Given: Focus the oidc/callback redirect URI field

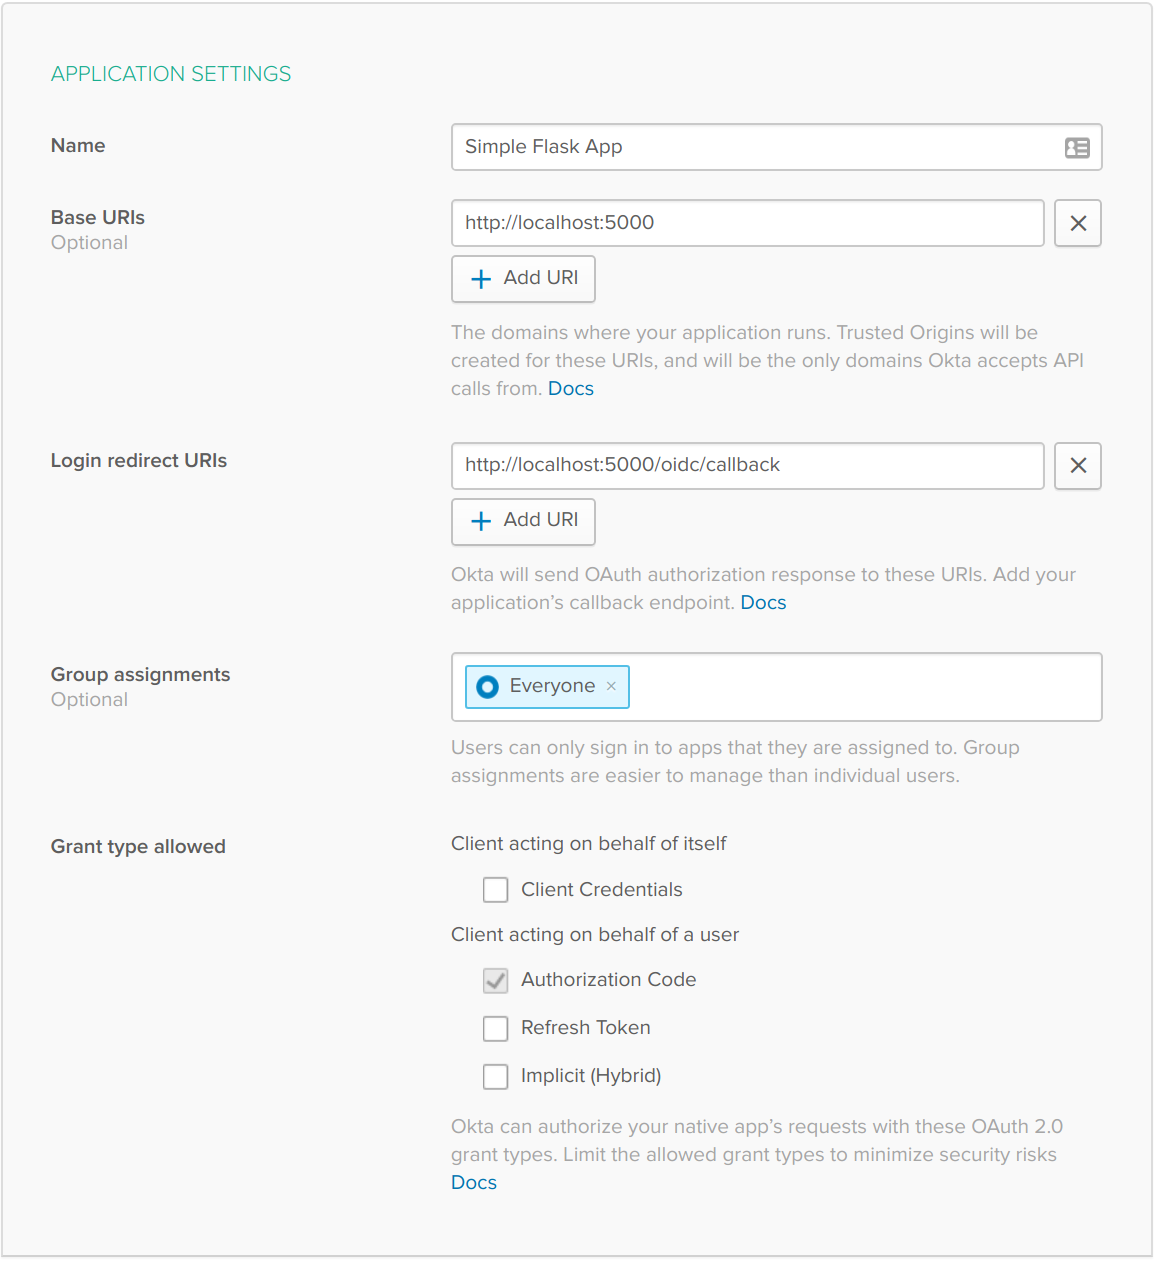Looking at the screenshot, I should 747,466.
